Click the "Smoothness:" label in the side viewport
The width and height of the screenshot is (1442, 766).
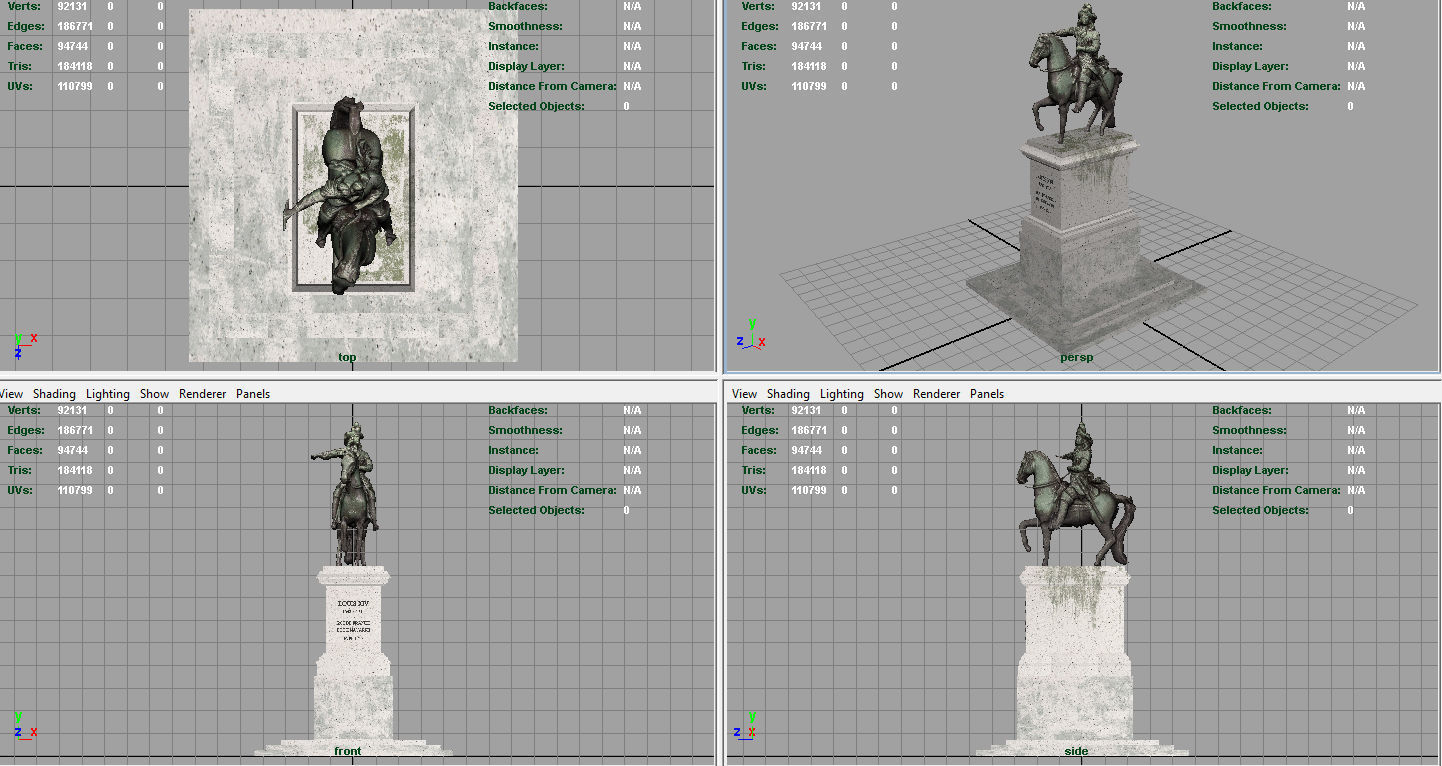click(1249, 430)
